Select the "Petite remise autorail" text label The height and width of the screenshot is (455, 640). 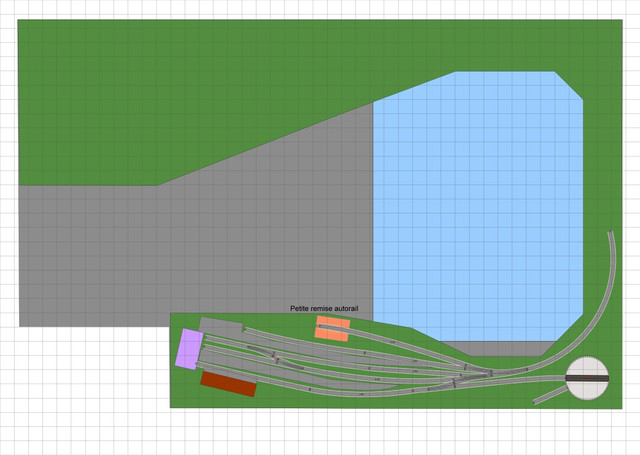[x=324, y=309]
